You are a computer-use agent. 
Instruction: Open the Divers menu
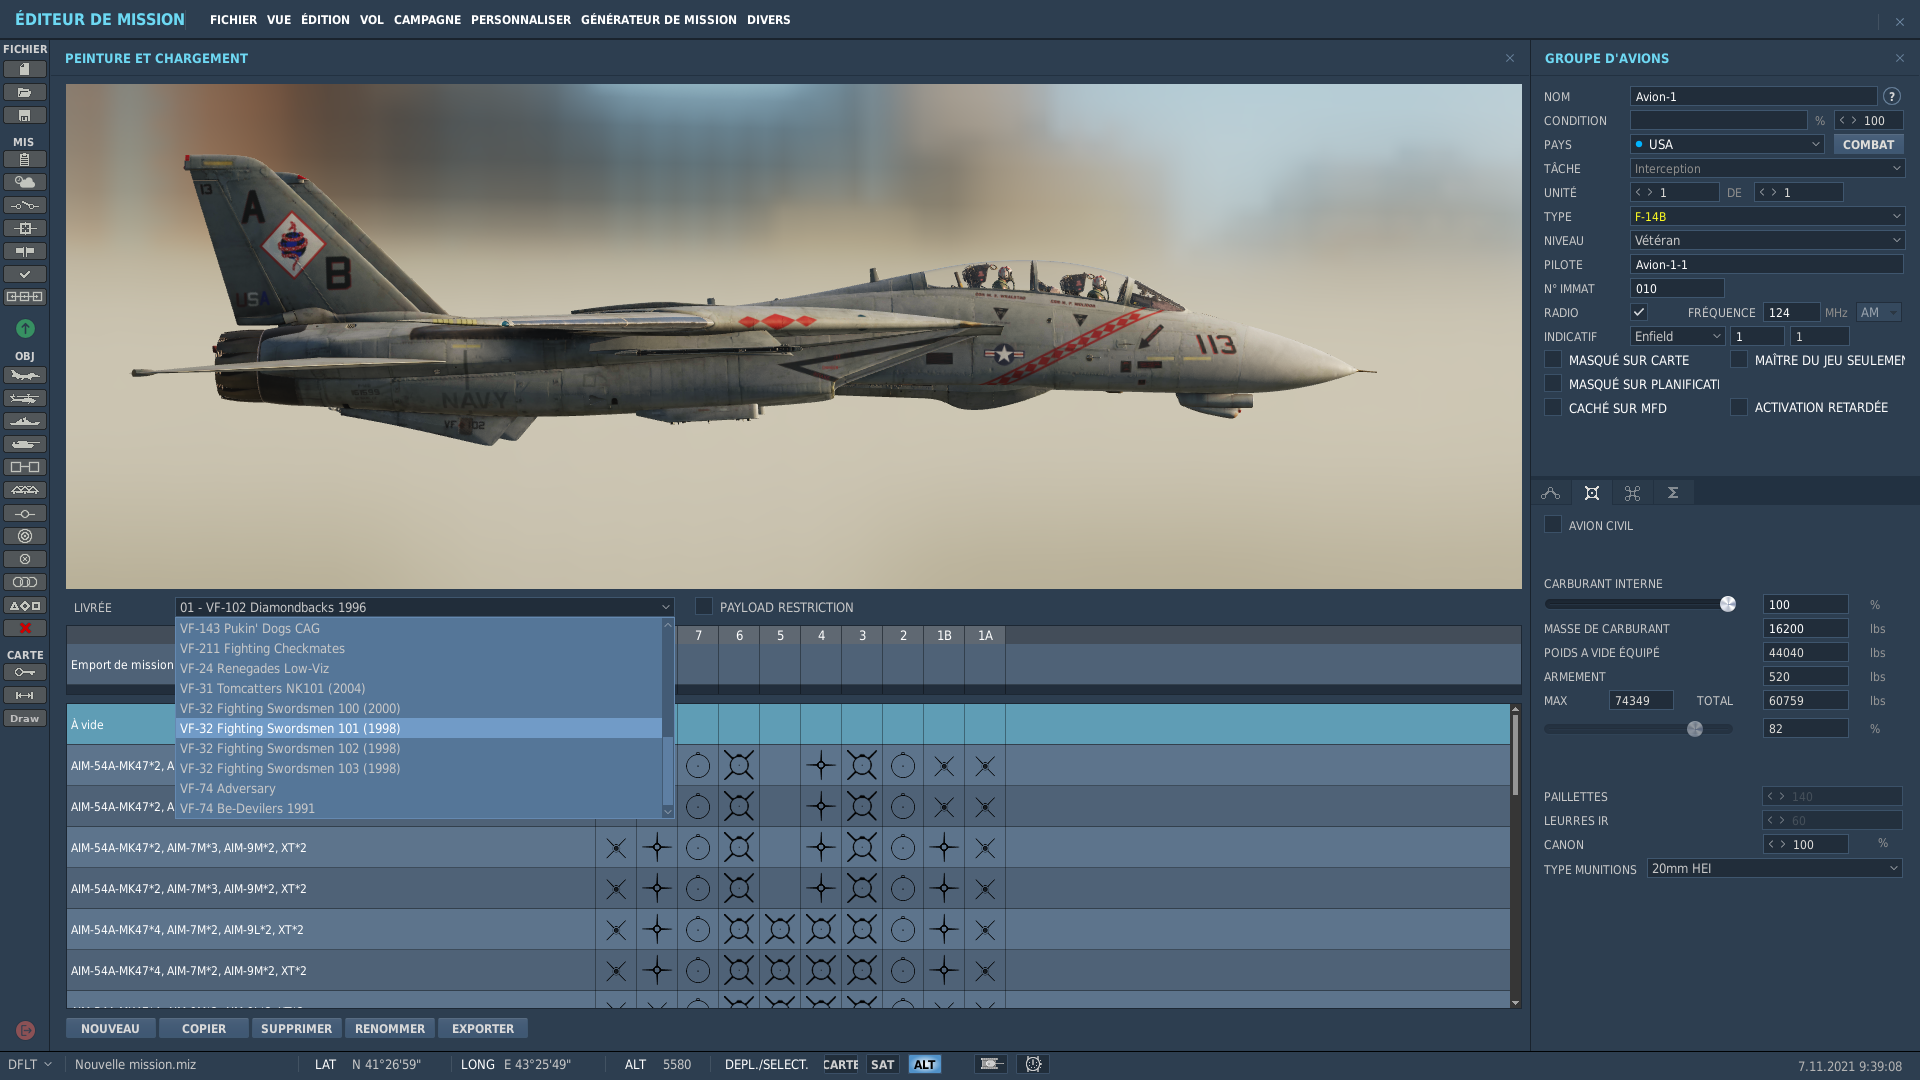pos(768,19)
